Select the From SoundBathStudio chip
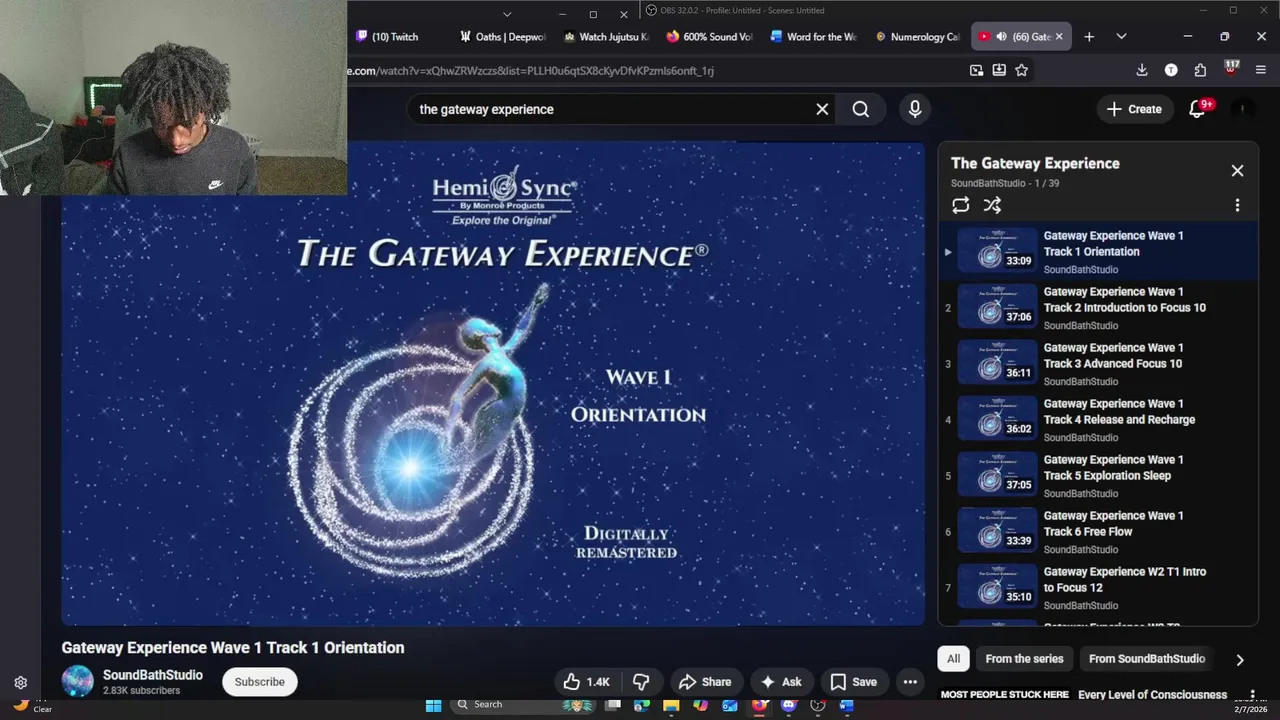Viewport: 1280px width, 720px height. [x=1147, y=659]
